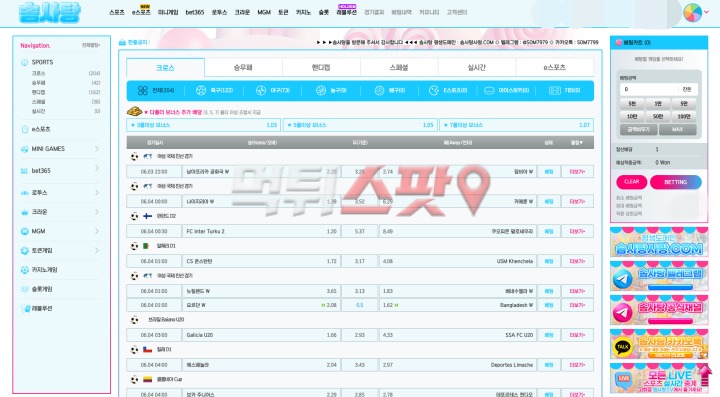
Task: Click the MGM sidebar icon
Action: (24, 231)
